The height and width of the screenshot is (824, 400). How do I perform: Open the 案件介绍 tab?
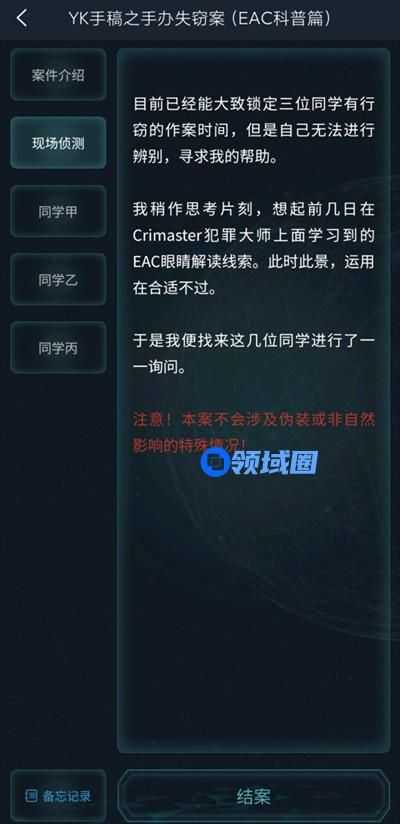(x=58, y=75)
